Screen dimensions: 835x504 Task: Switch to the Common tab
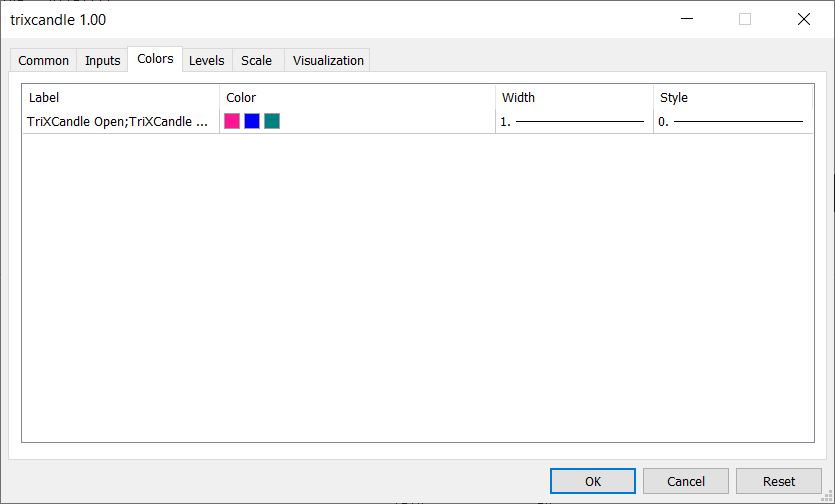pos(44,61)
